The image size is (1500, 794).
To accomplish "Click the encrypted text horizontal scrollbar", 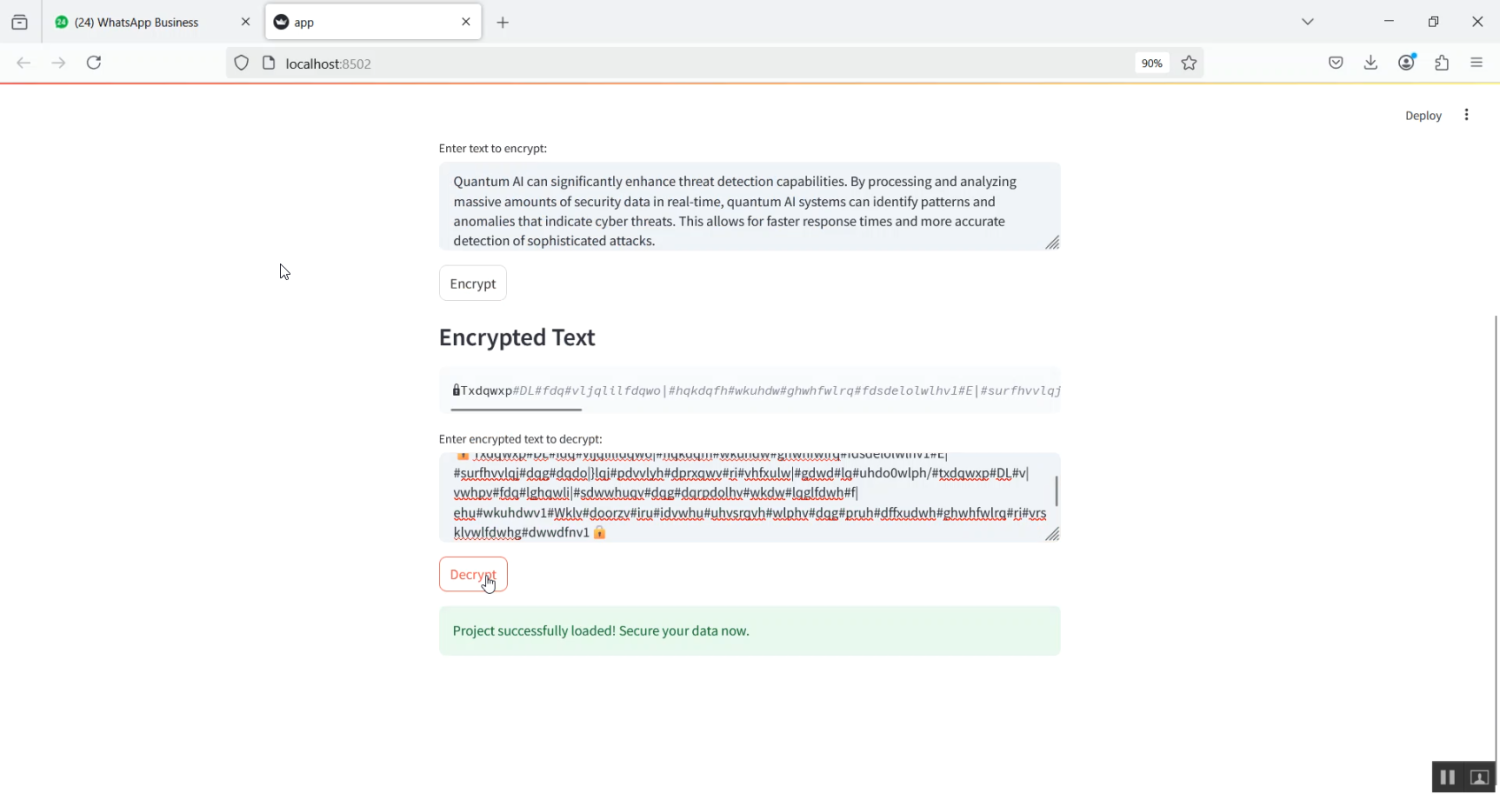I will click(516, 409).
